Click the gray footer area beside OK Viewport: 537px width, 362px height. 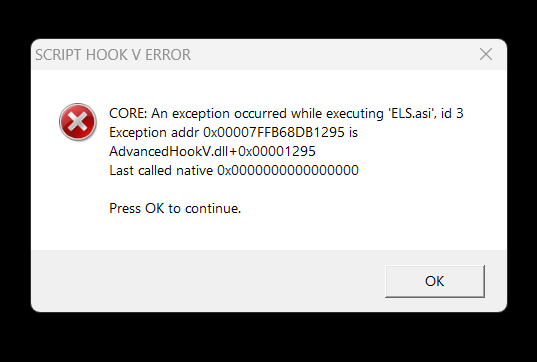pos(205,281)
